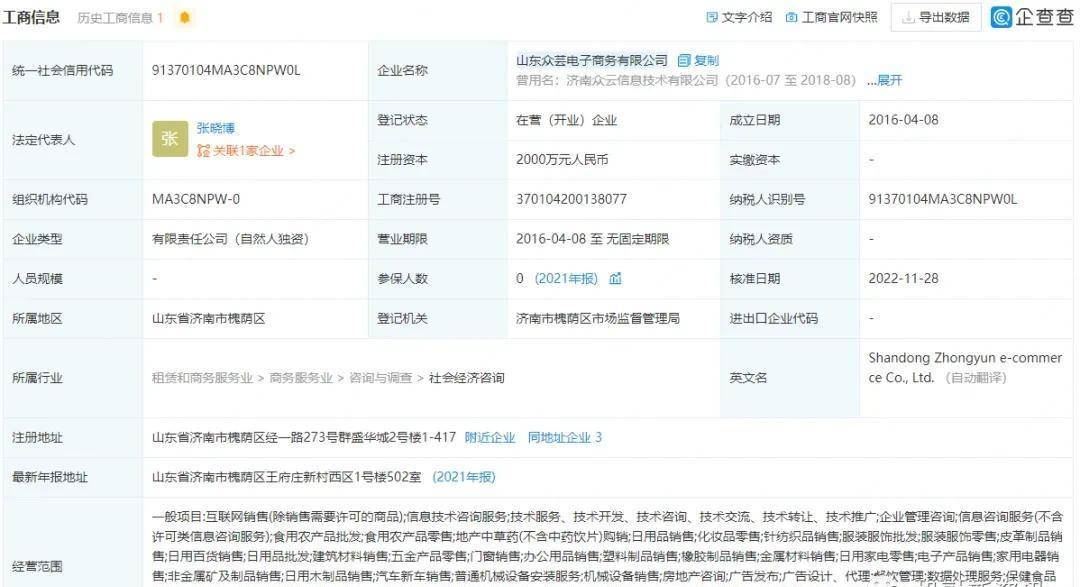Screen dimensions: 1080x587
Task: Click the business scope text starting 一般项目:互联网销售
Action: tap(608, 546)
